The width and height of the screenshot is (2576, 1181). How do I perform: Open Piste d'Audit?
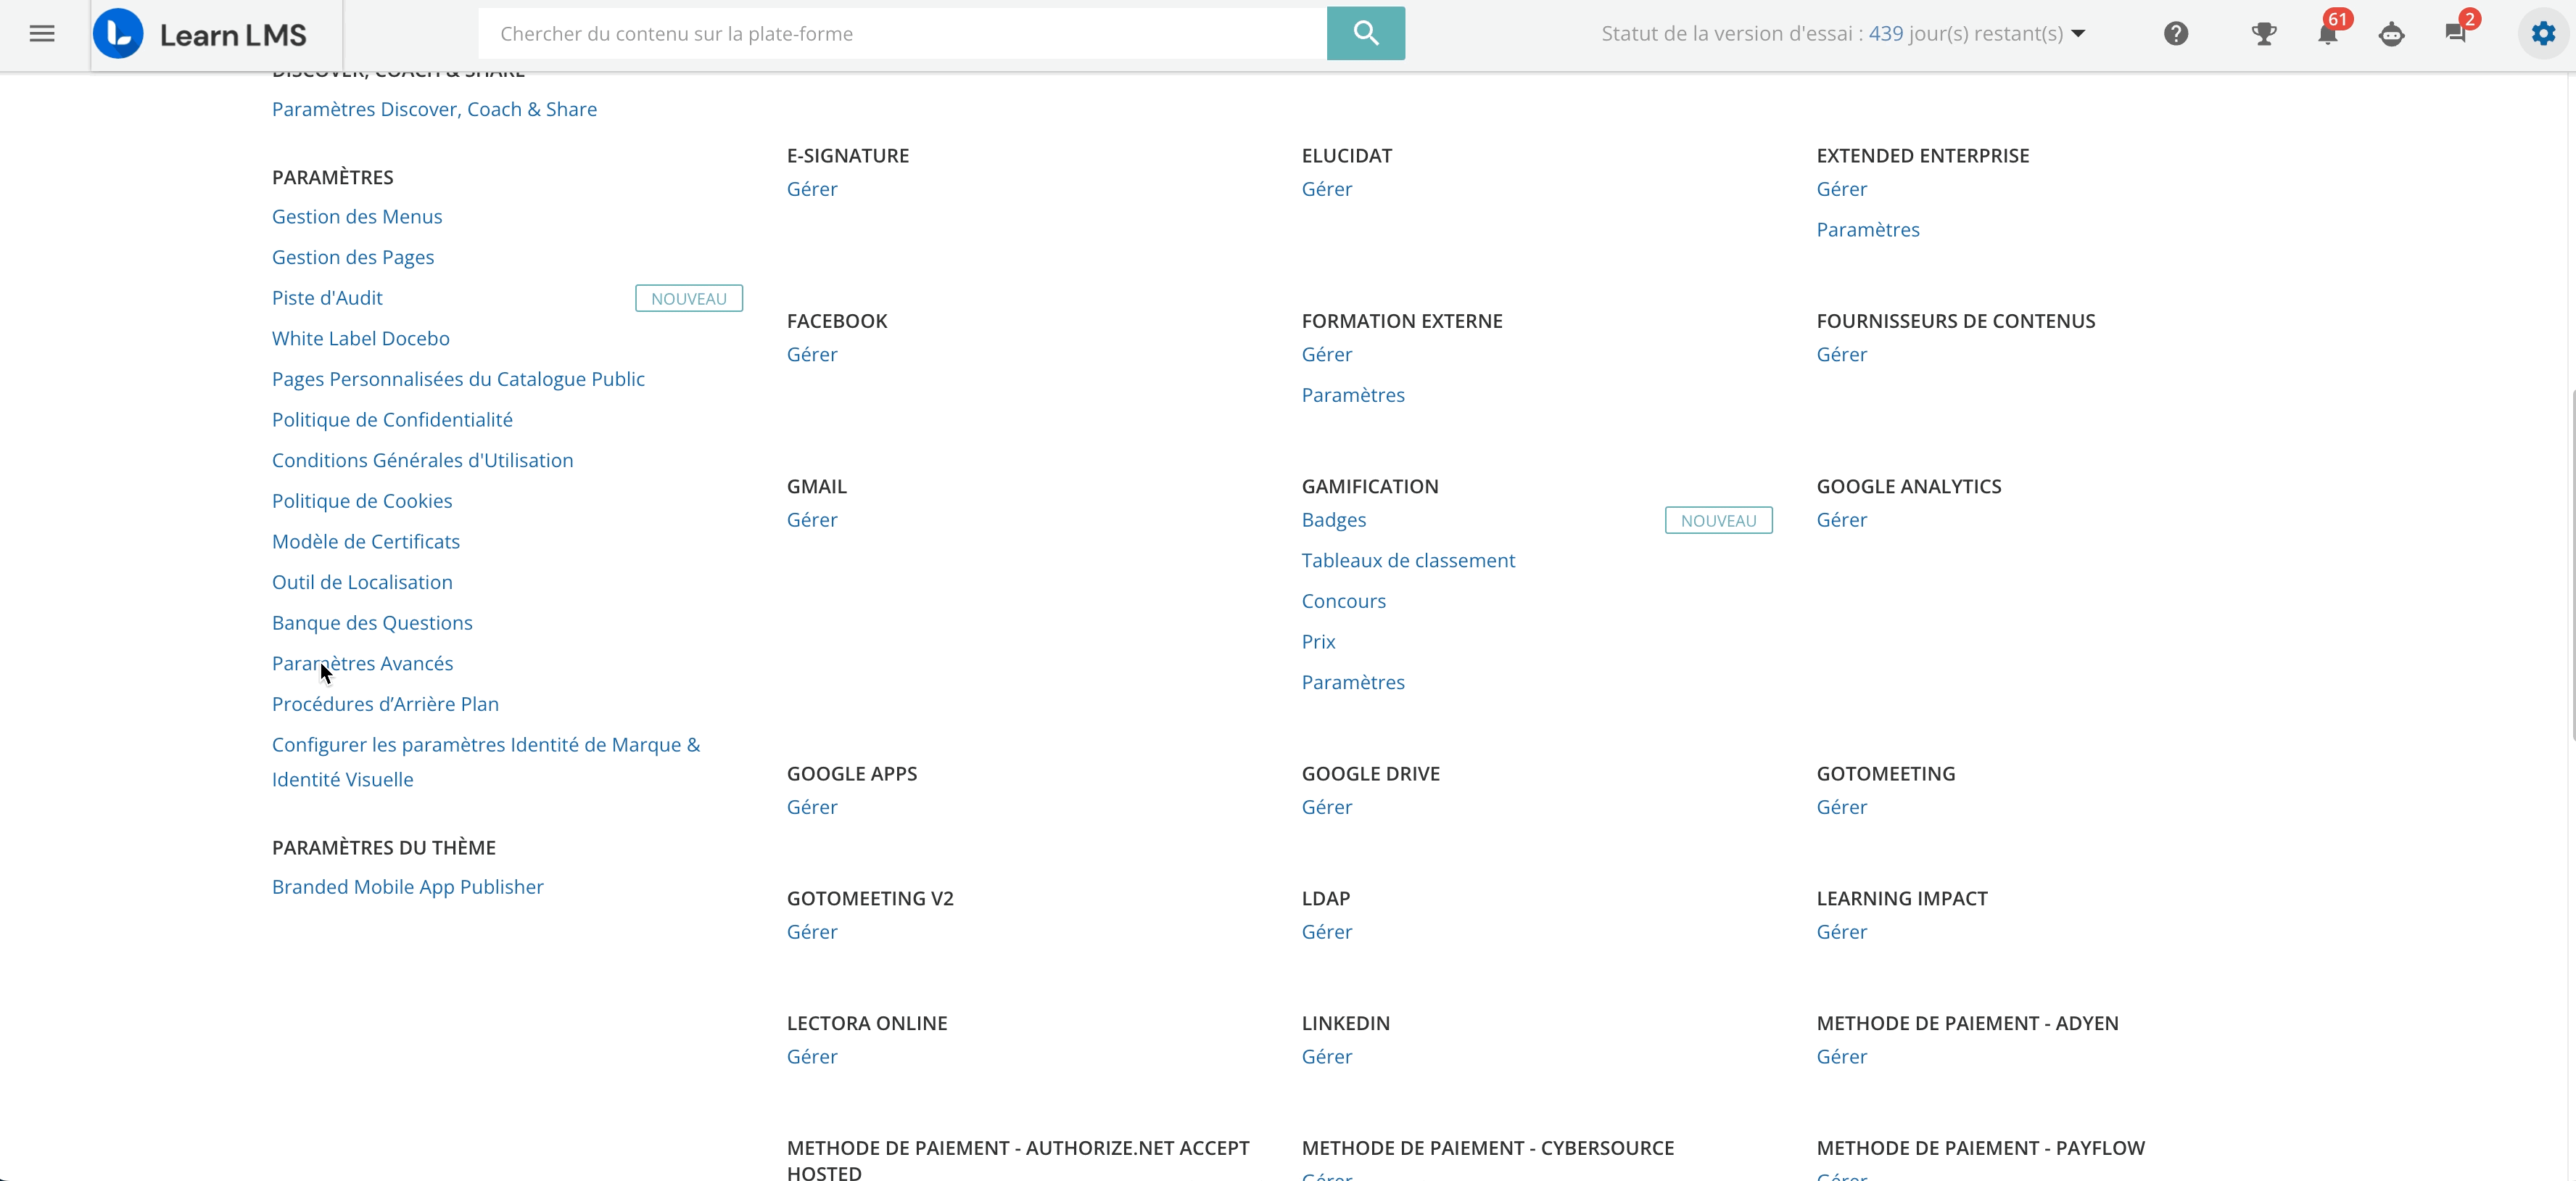(x=327, y=298)
